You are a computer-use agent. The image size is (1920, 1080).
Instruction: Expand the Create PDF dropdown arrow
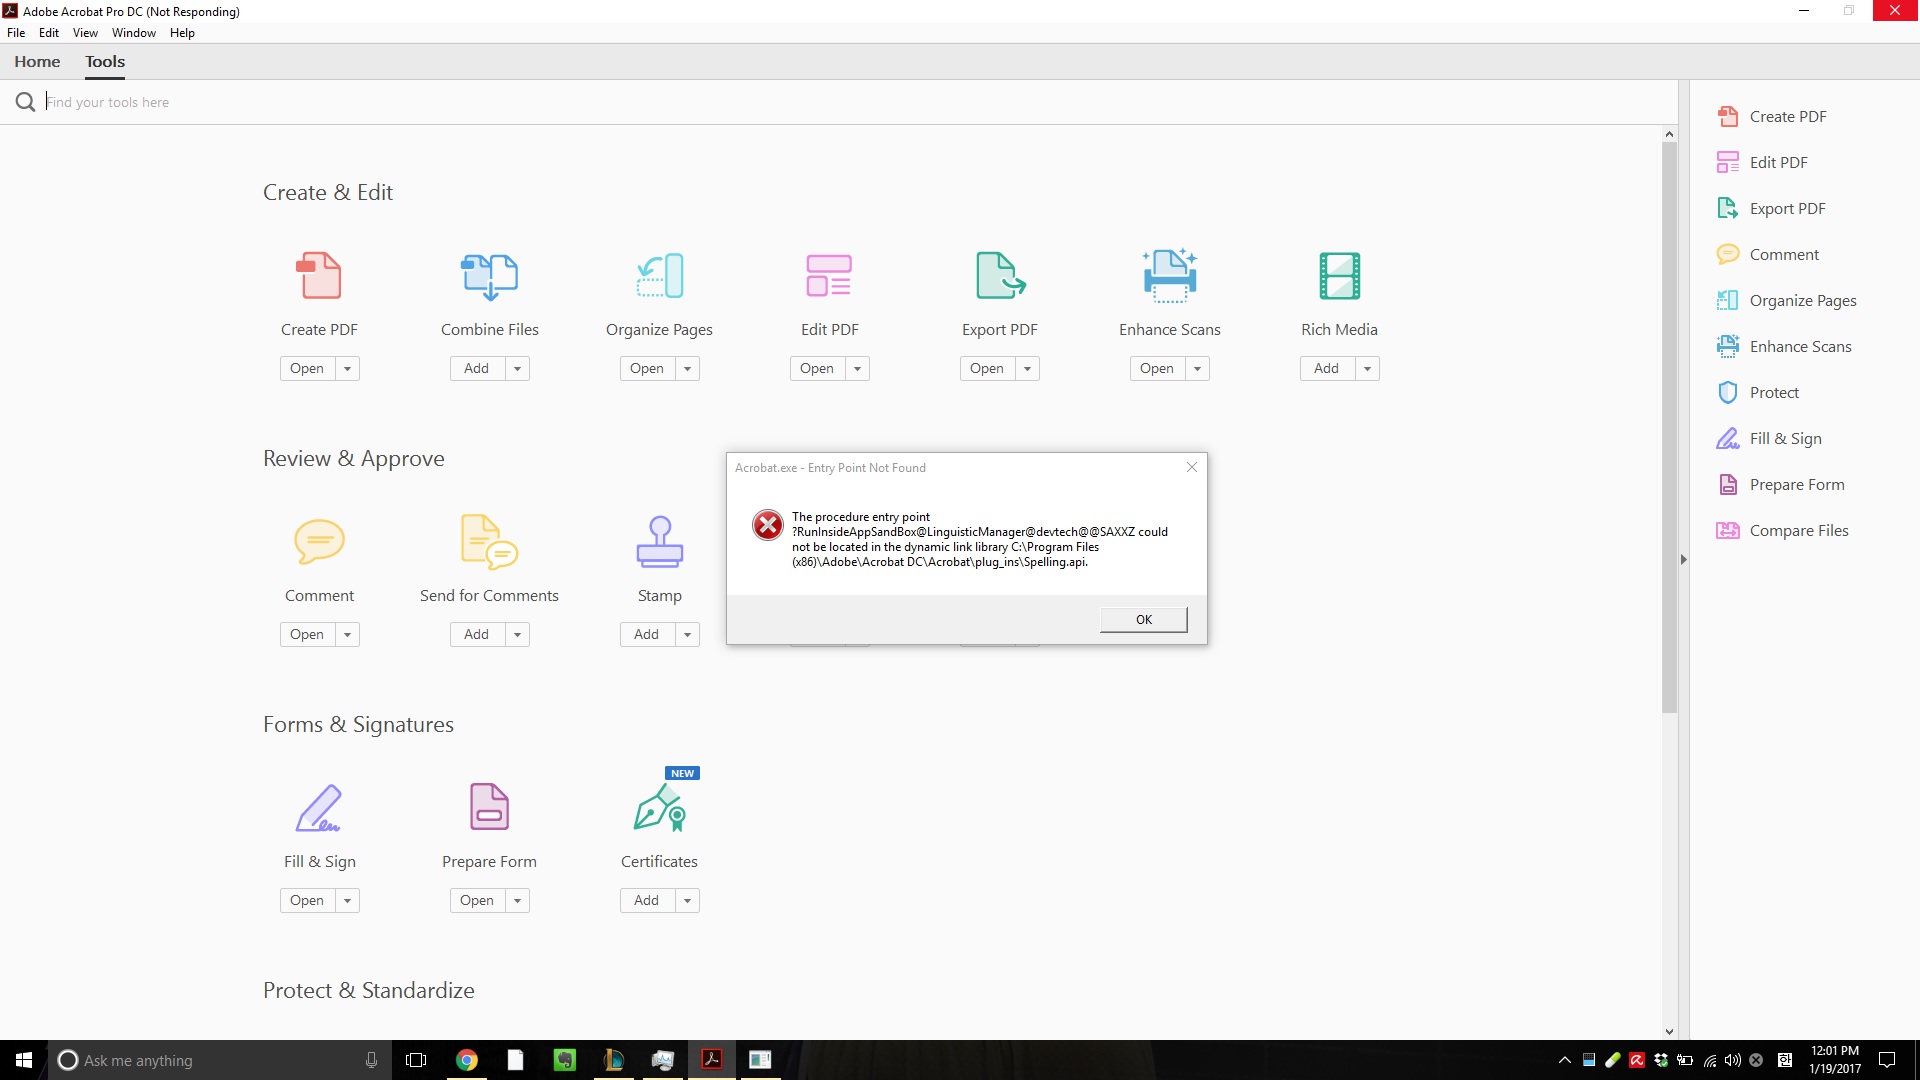tap(347, 368)
